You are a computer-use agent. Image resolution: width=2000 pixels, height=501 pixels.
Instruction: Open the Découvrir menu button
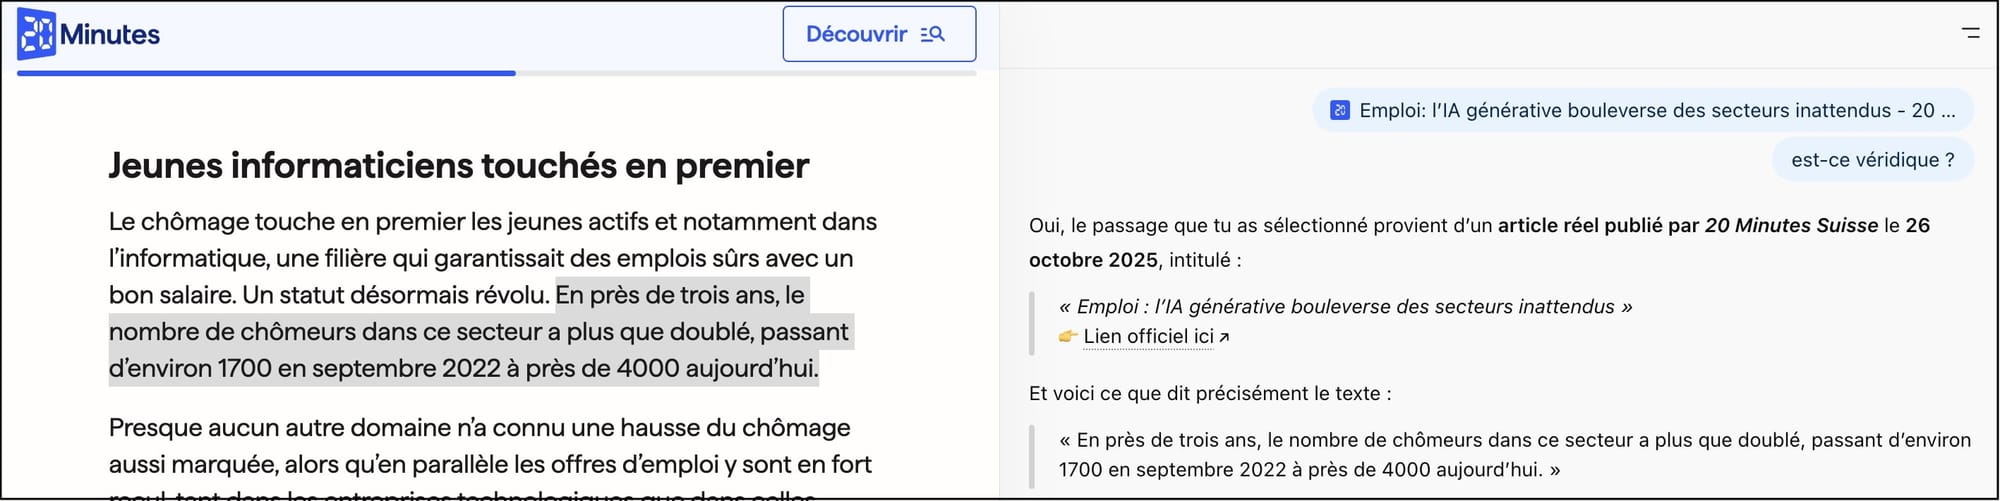(878, 34)
